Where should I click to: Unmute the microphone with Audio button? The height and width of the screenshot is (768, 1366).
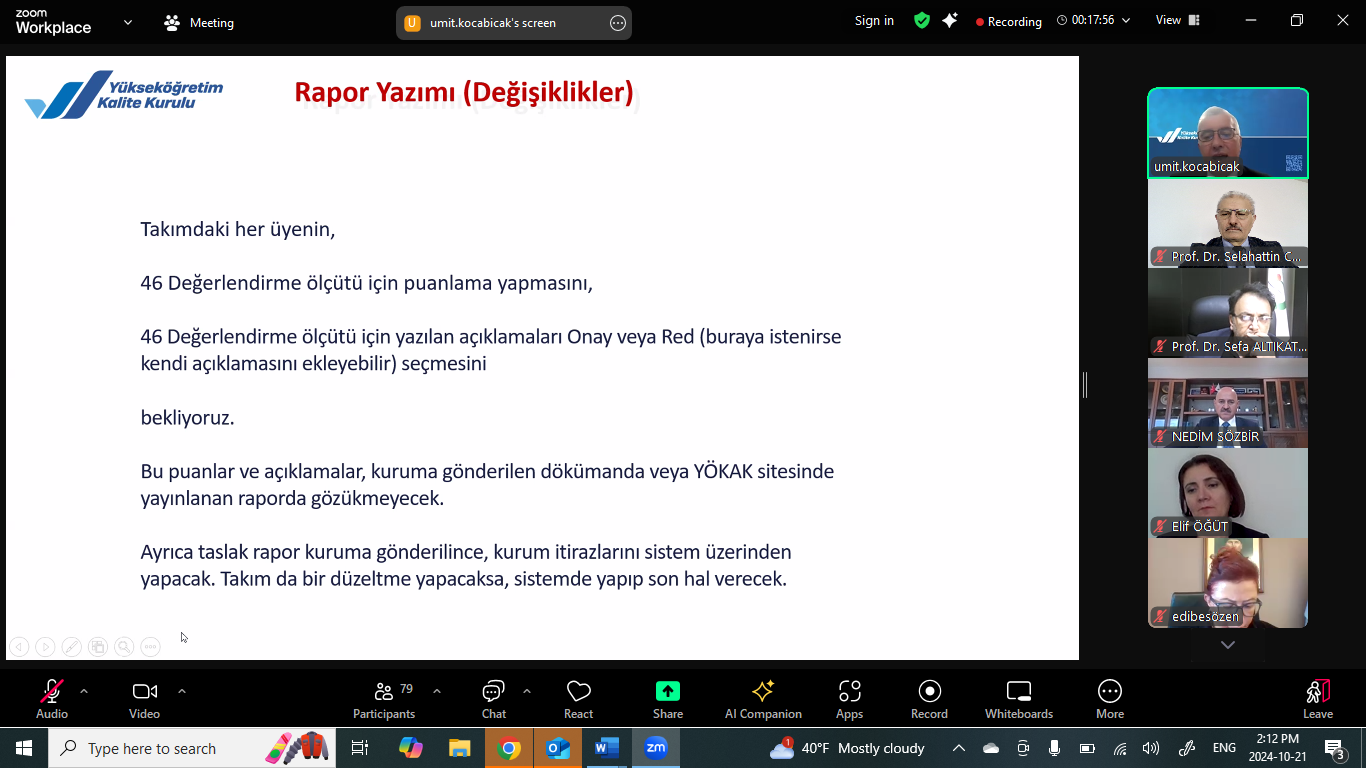(x=52, y=699)
